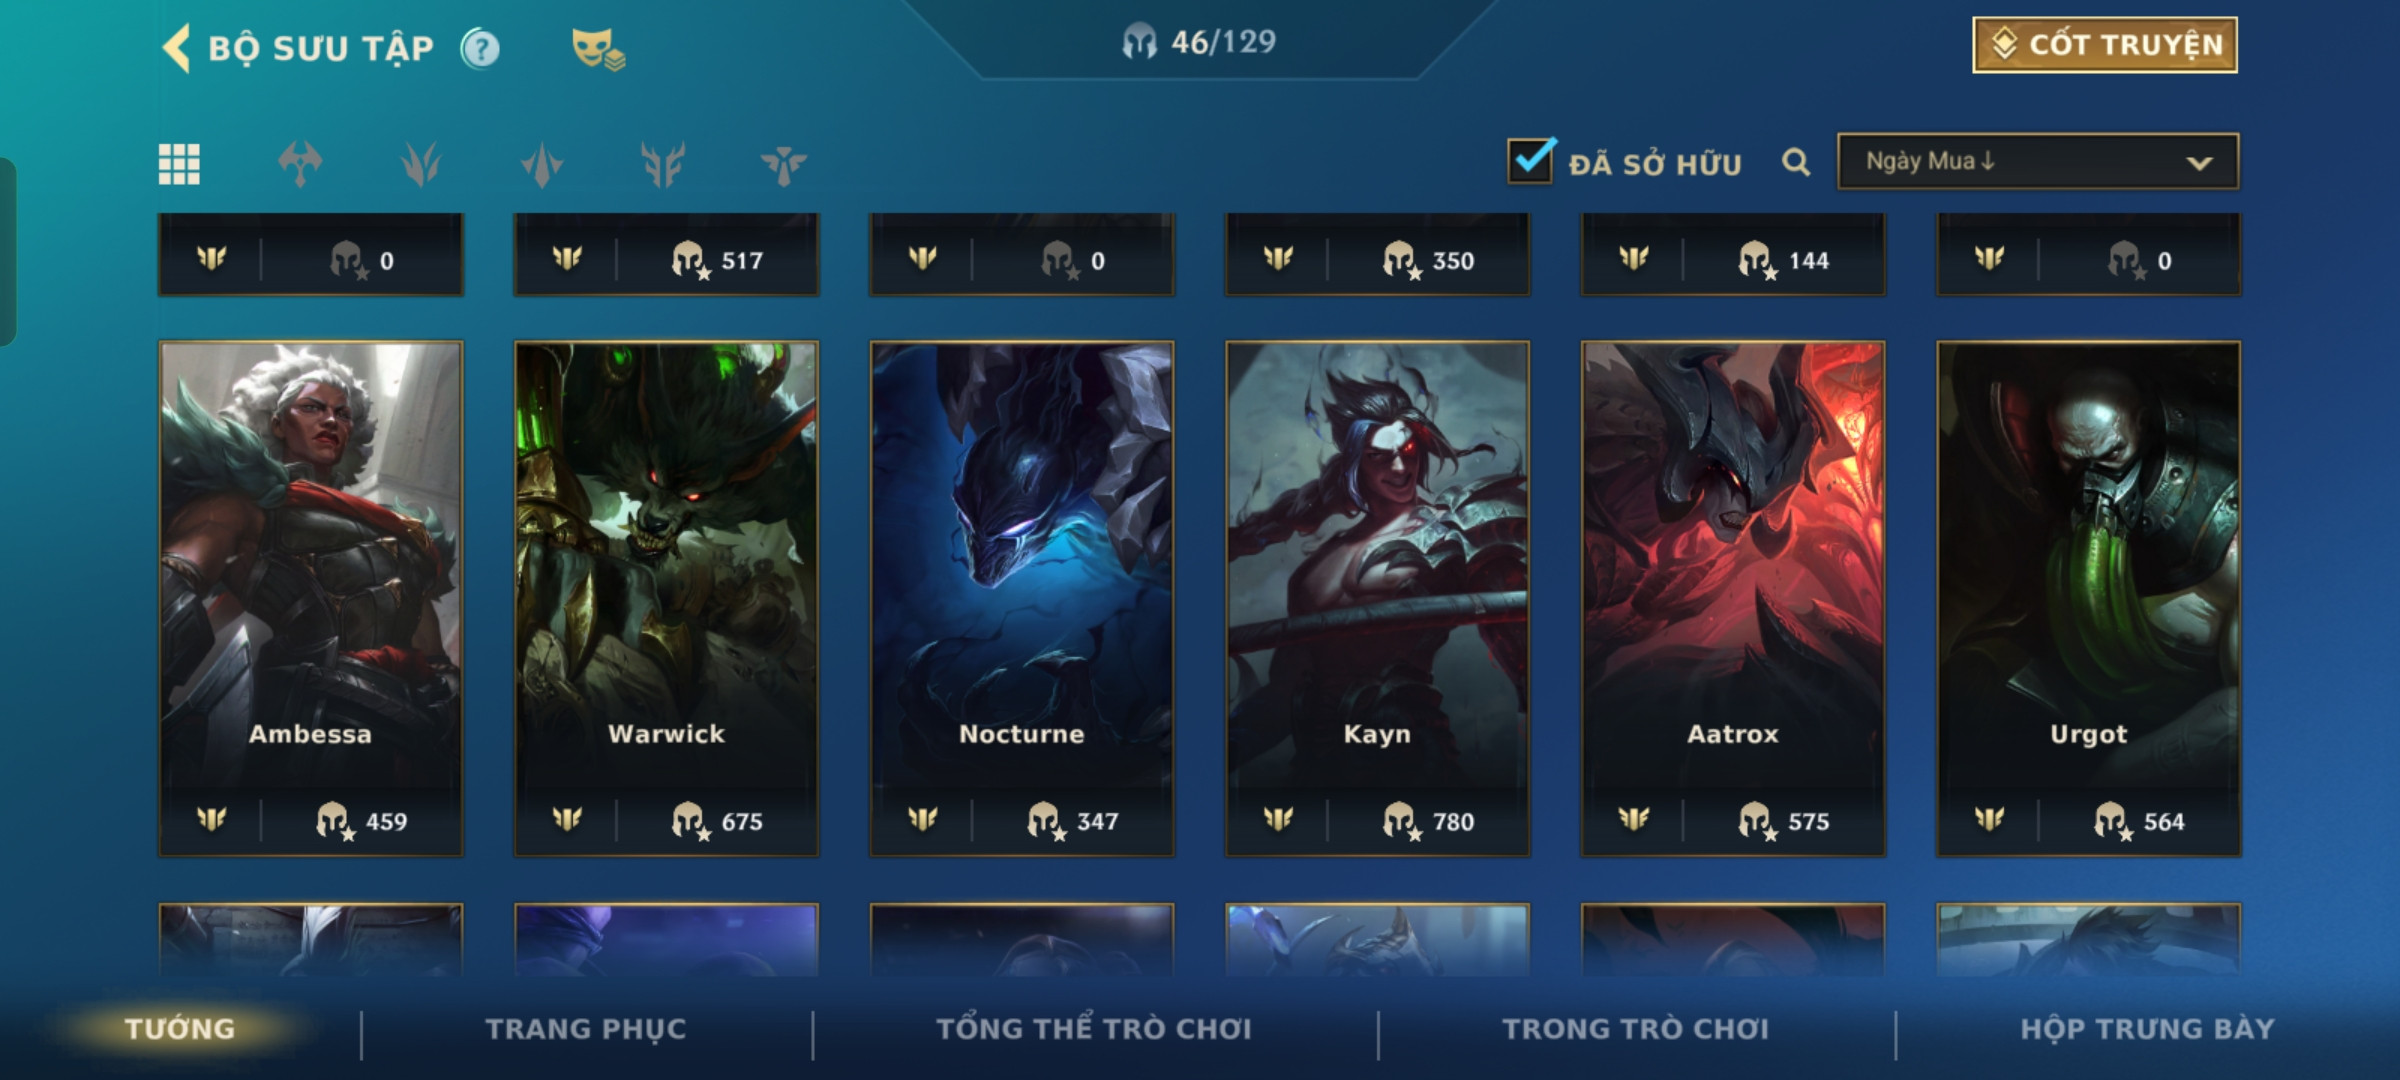Uncheck the Đã Sở Hữu checkbox

1531,161
